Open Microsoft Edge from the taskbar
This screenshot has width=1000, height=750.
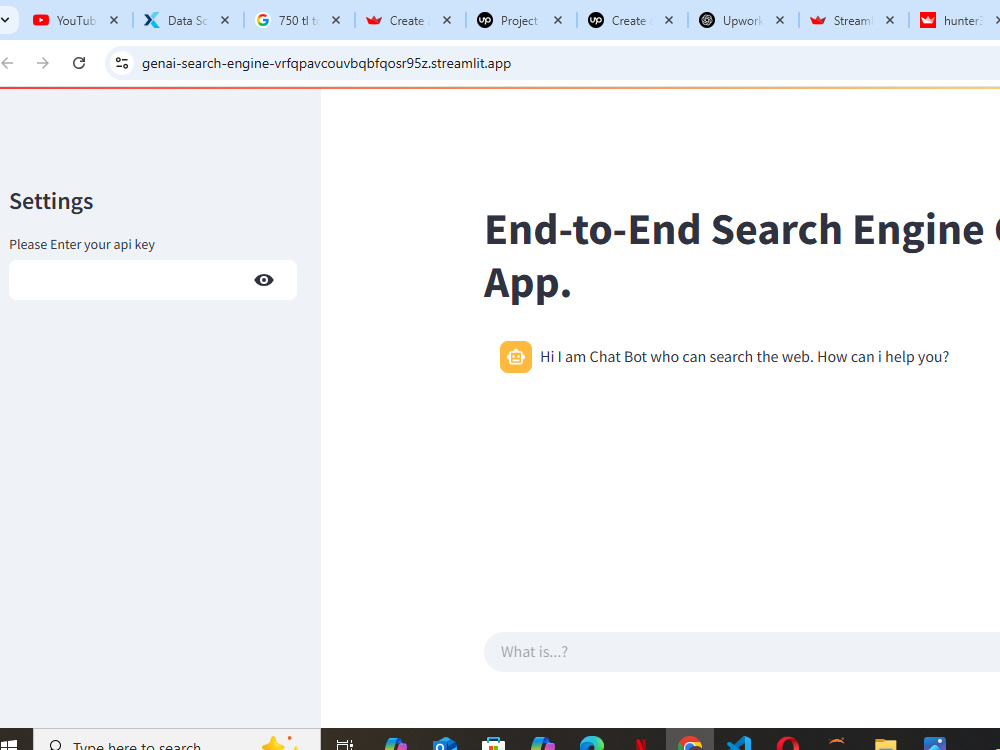[591, 744]
